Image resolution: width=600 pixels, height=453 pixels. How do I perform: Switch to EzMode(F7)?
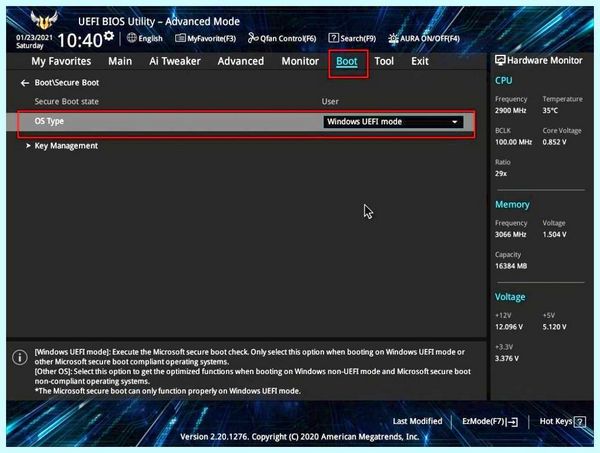[x=490, y=422]
